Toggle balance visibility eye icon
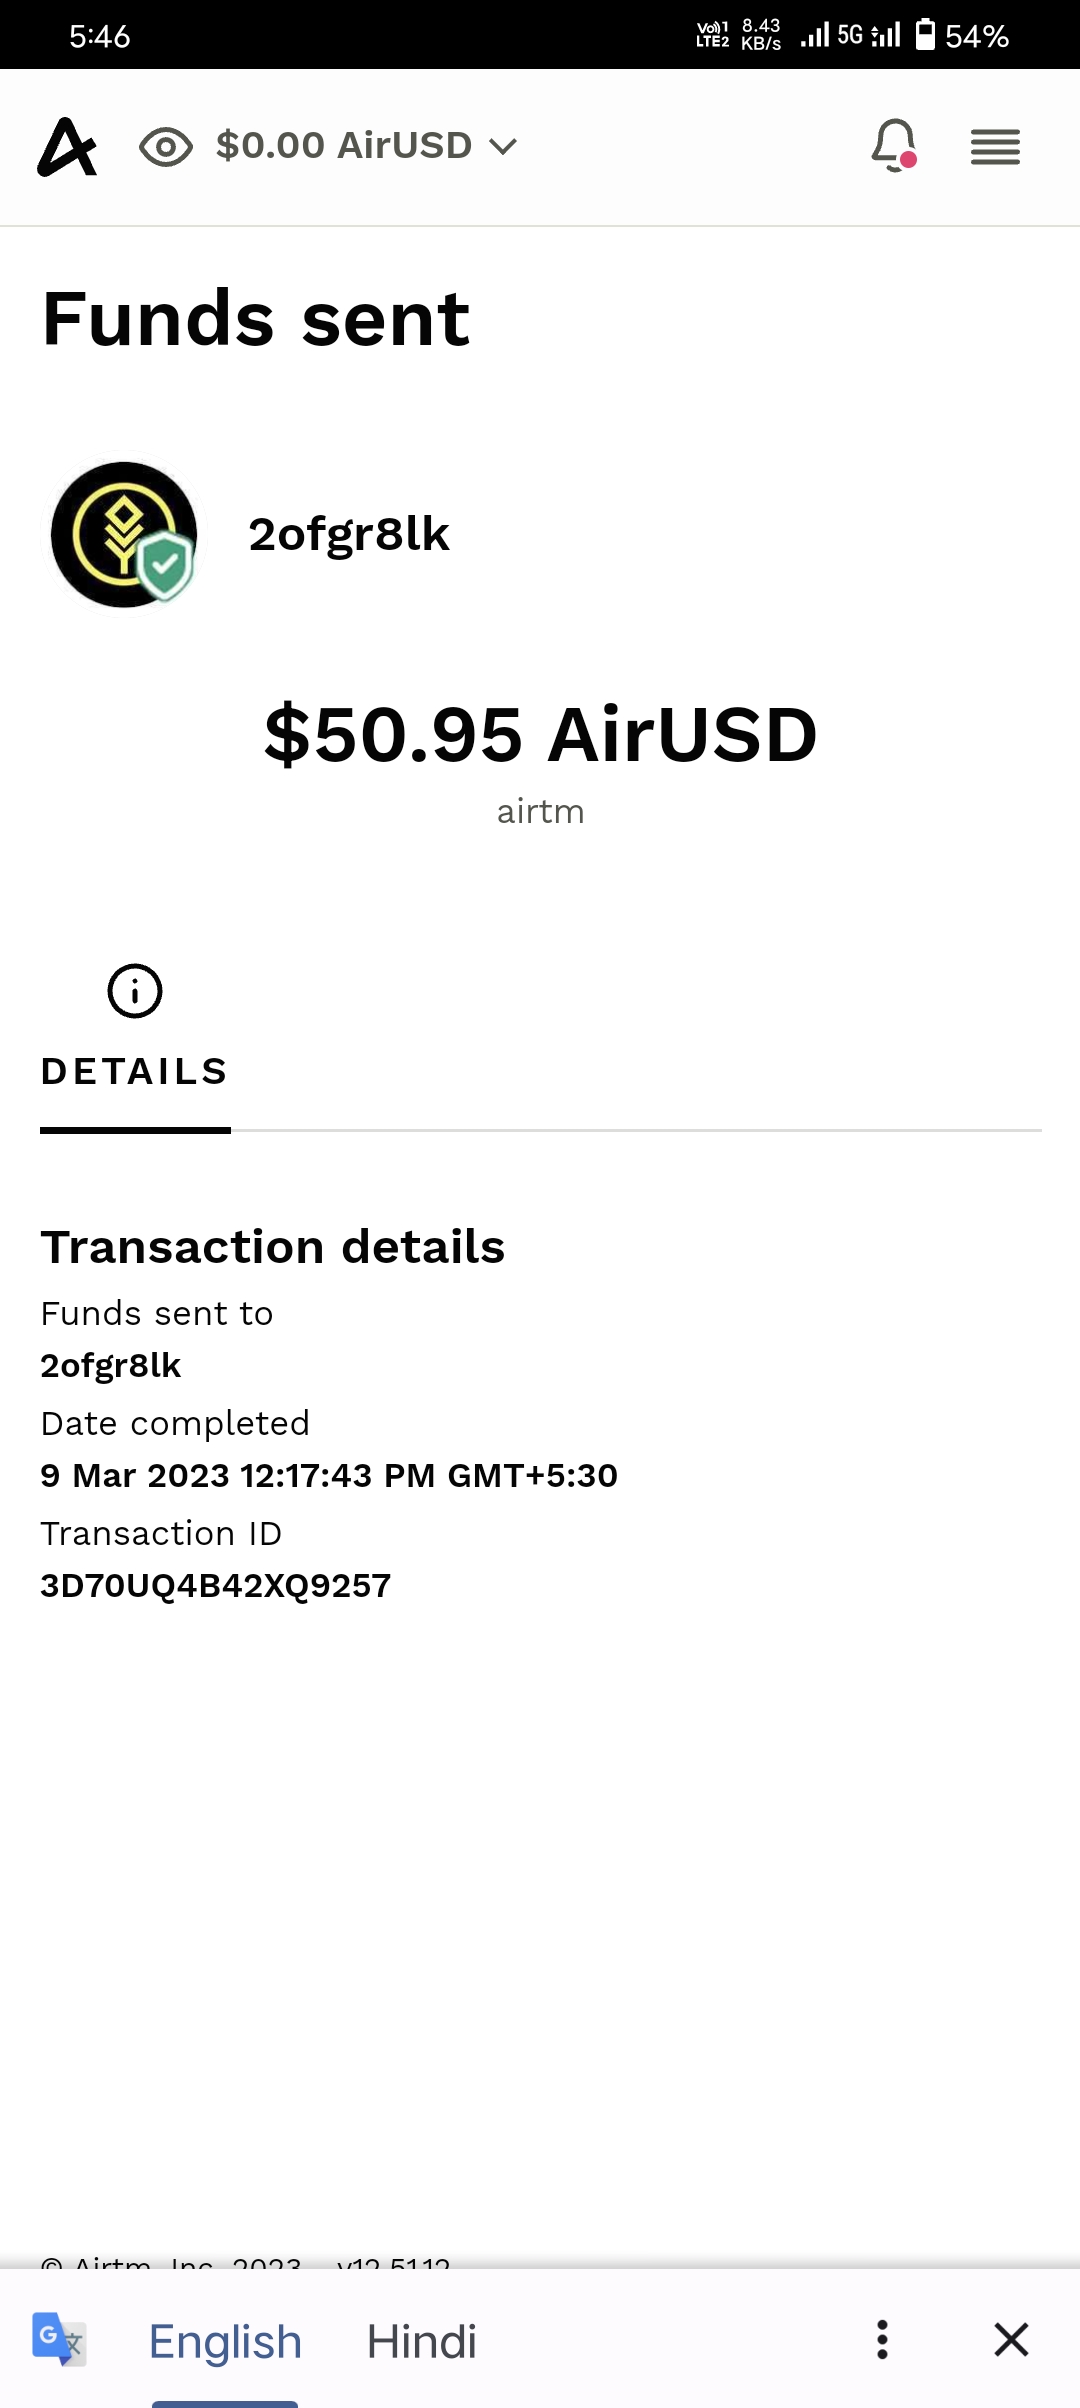Image resolution: width=1080 pixels, height=2408 pixels. (166, 147)
